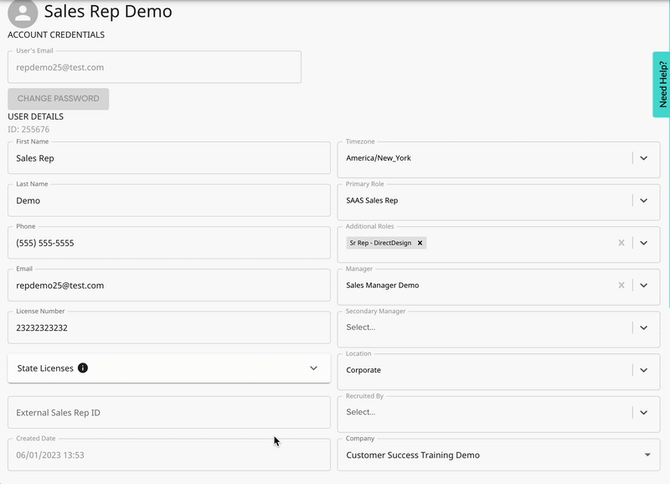Expand the State Licenses section

coord(313,368)
